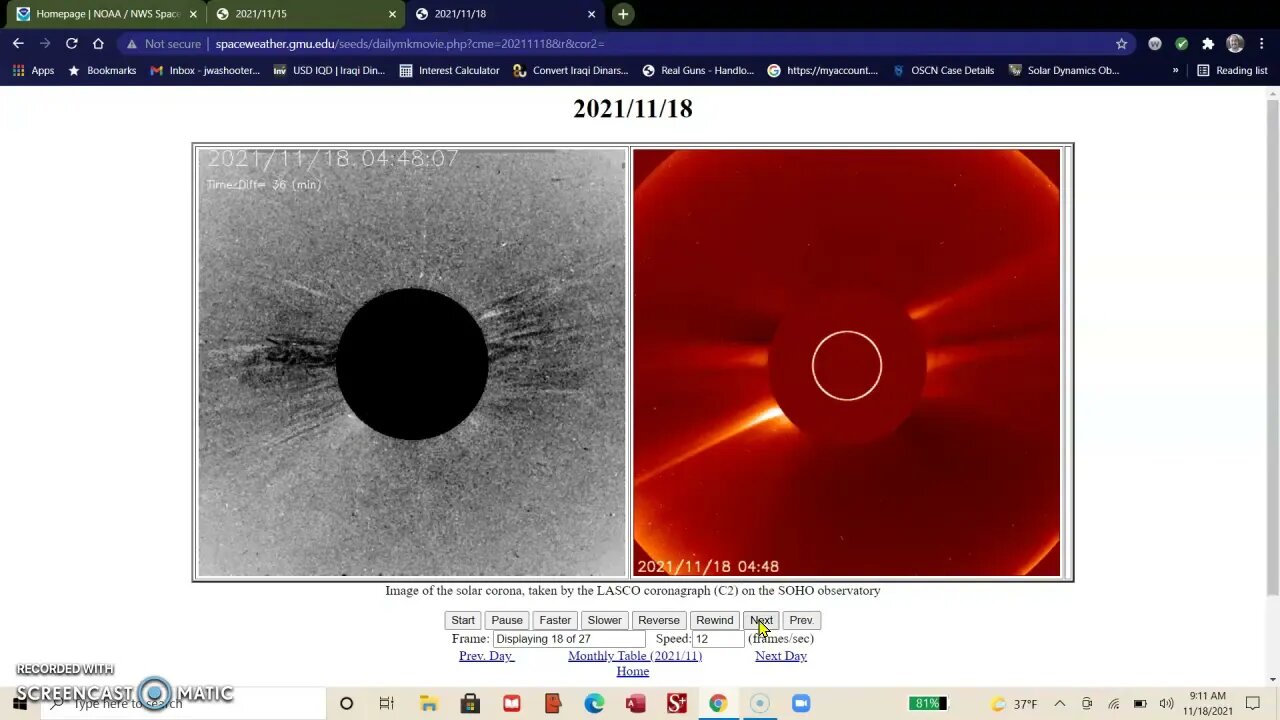
Task: Click the address bar URL
Action: tap(410, 44)
